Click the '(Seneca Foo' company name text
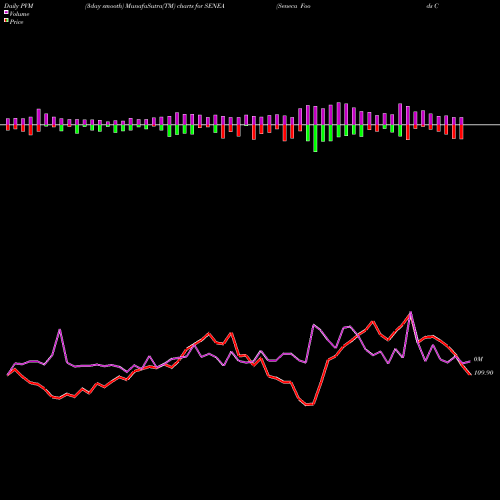500x500 pixels. (x=293, y=6)
